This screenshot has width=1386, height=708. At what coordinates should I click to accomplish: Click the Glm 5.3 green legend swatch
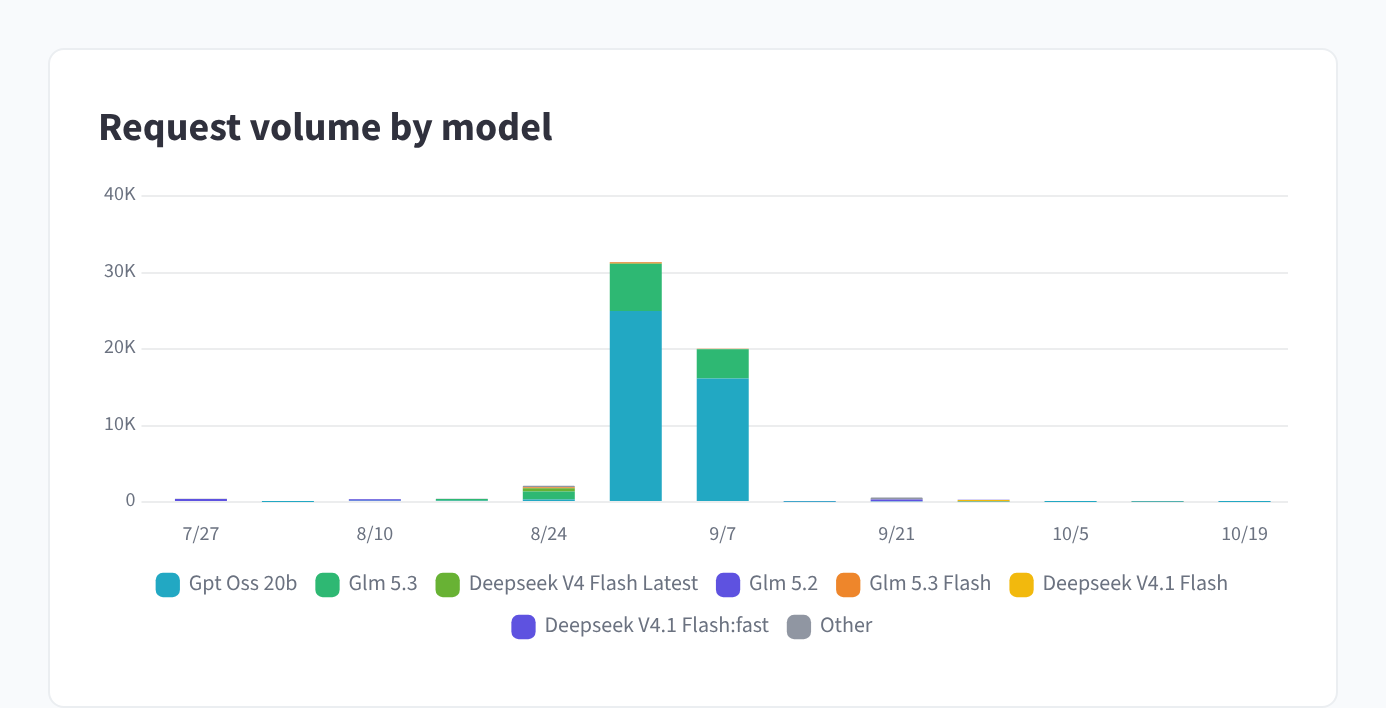328,584
